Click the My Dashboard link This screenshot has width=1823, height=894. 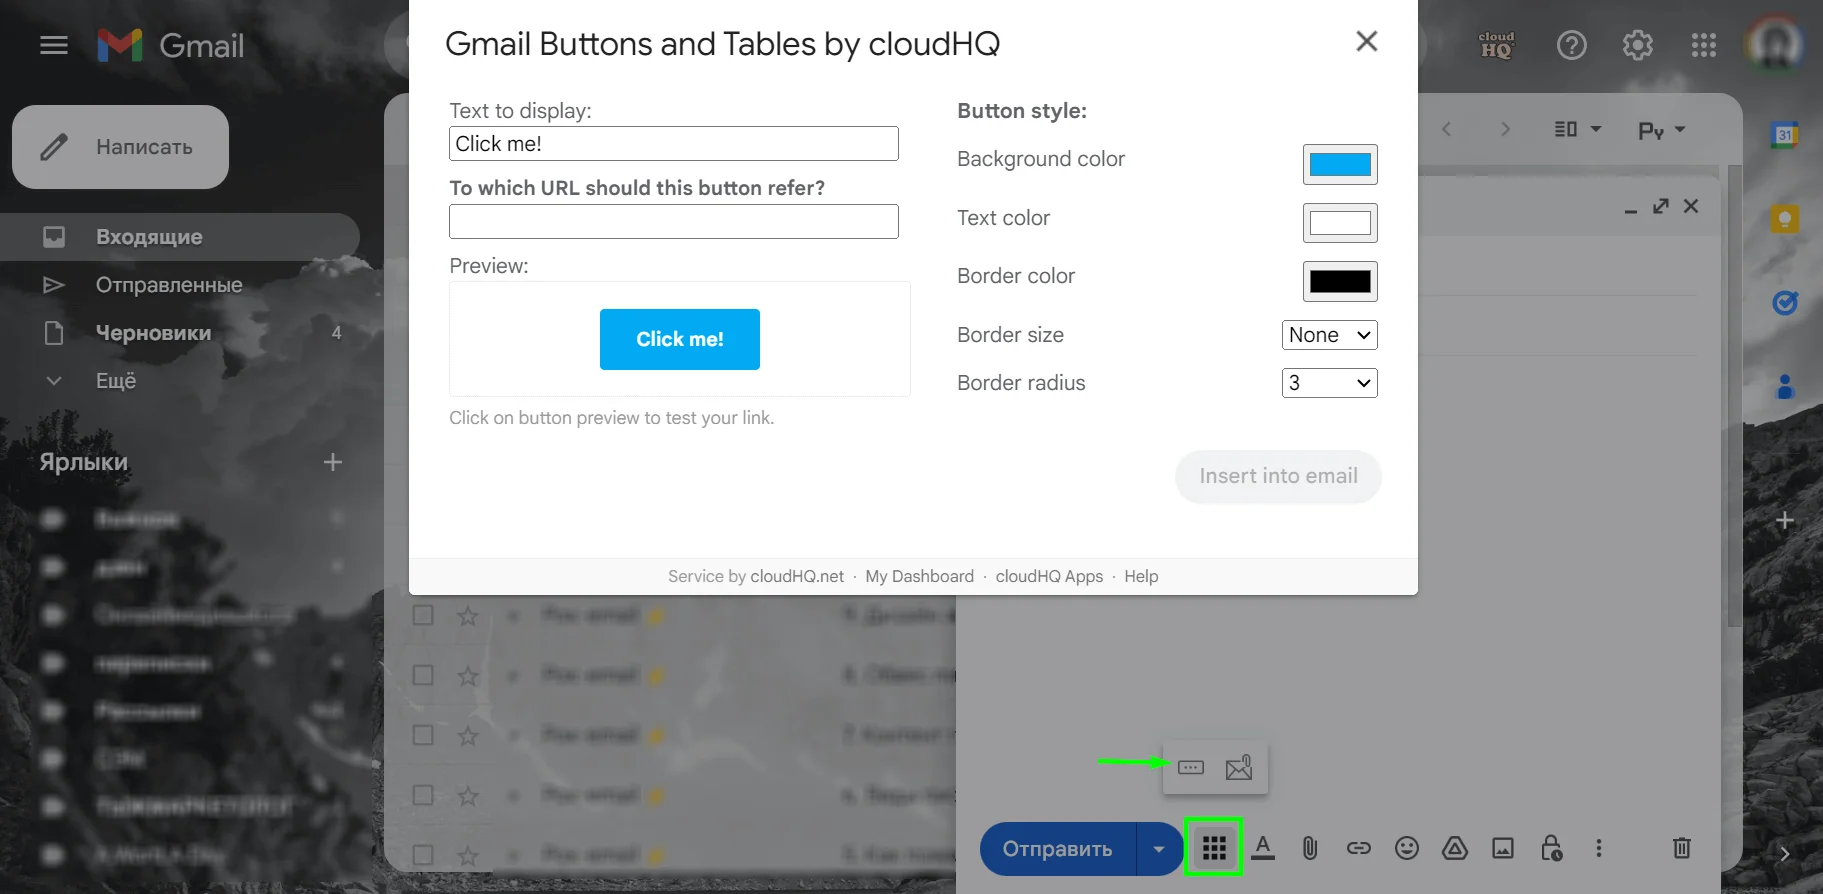pyautogui.click(x=919, y=576)
